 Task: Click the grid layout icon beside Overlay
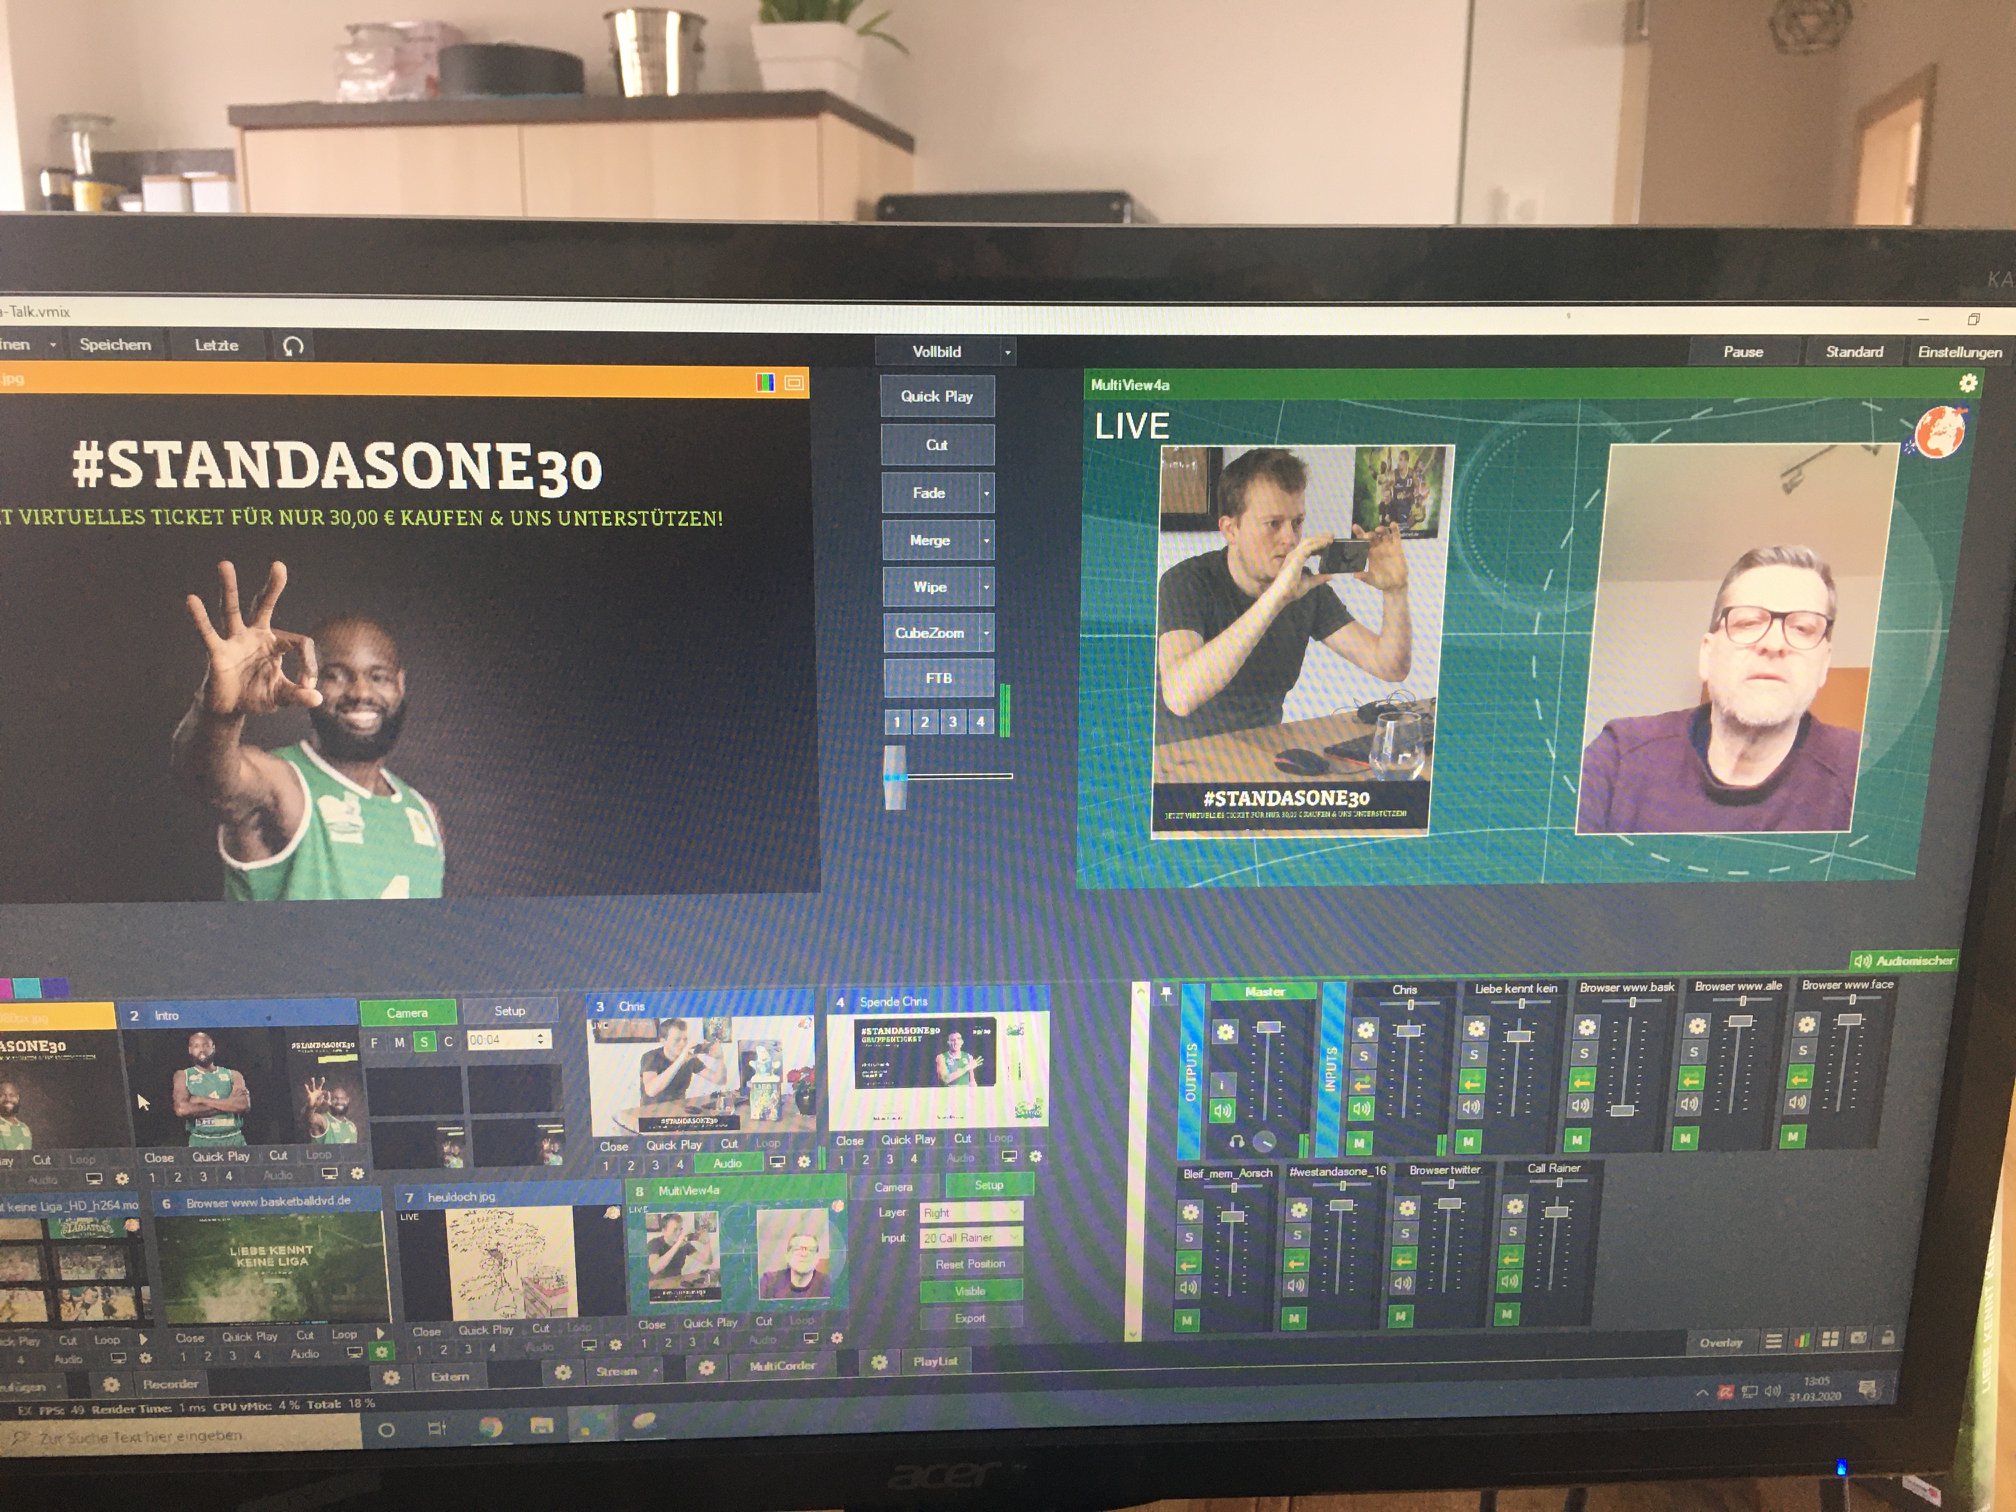[x=1830, y=1339]
